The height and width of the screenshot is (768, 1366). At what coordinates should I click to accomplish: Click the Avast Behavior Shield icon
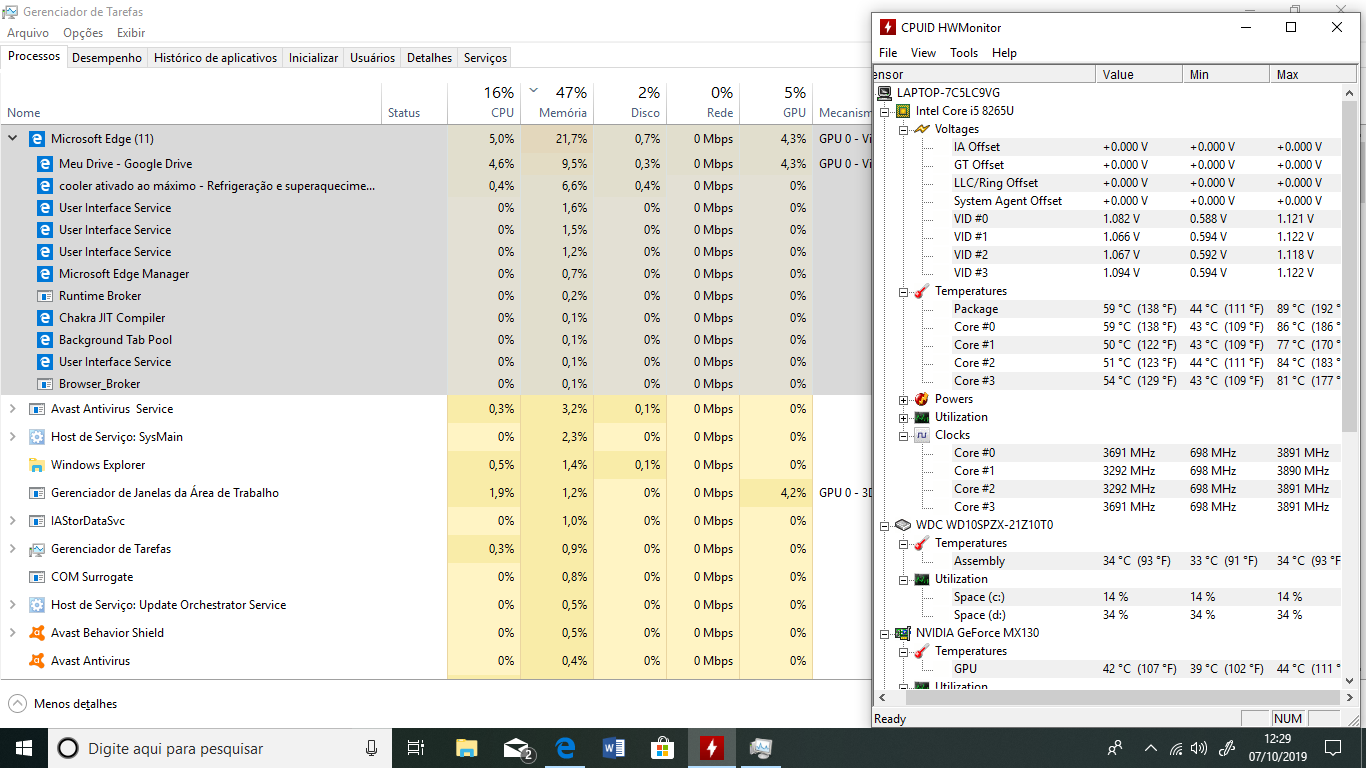pyautogui.click(x=37, y=633)
